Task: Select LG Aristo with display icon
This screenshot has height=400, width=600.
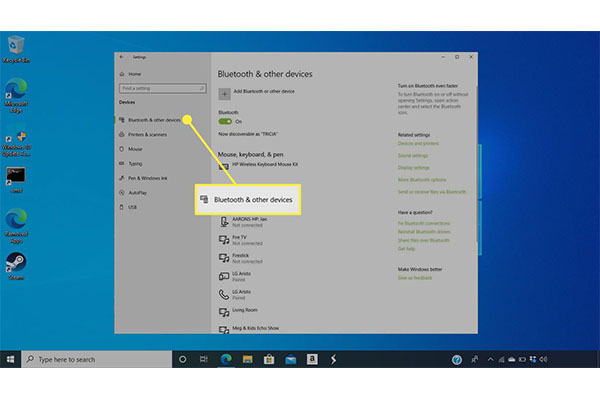Action: click(235, 276)
